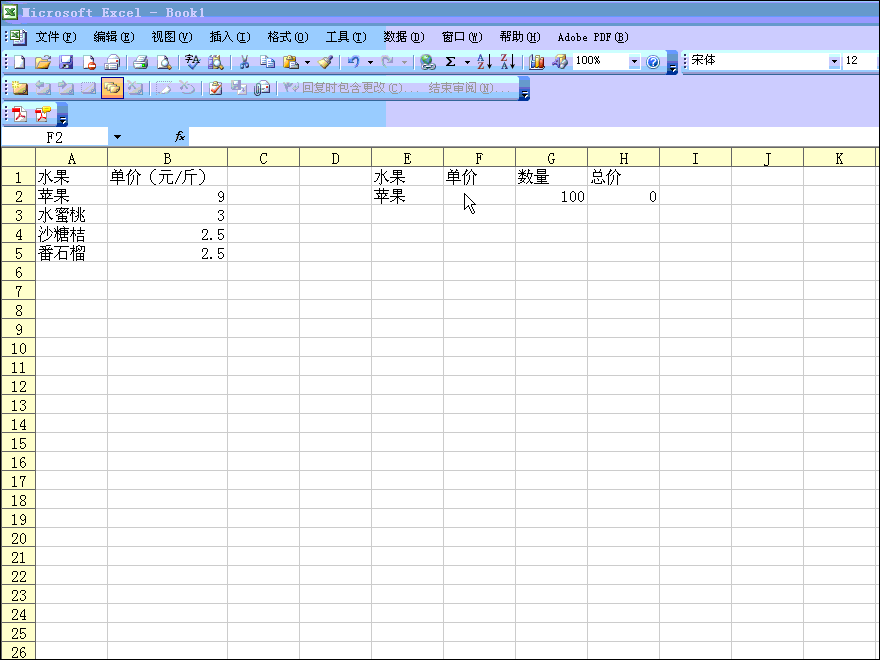Expand the Name Box dropdown arrow
The height and width of the screenshot is (660, 880).
[x=117, y=136]
